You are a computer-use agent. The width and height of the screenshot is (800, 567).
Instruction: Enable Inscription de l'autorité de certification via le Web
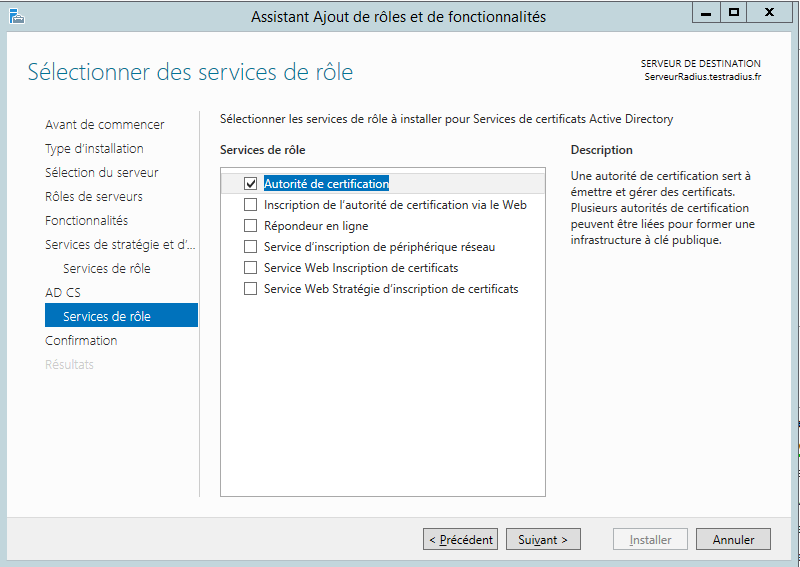click(250, 205)
